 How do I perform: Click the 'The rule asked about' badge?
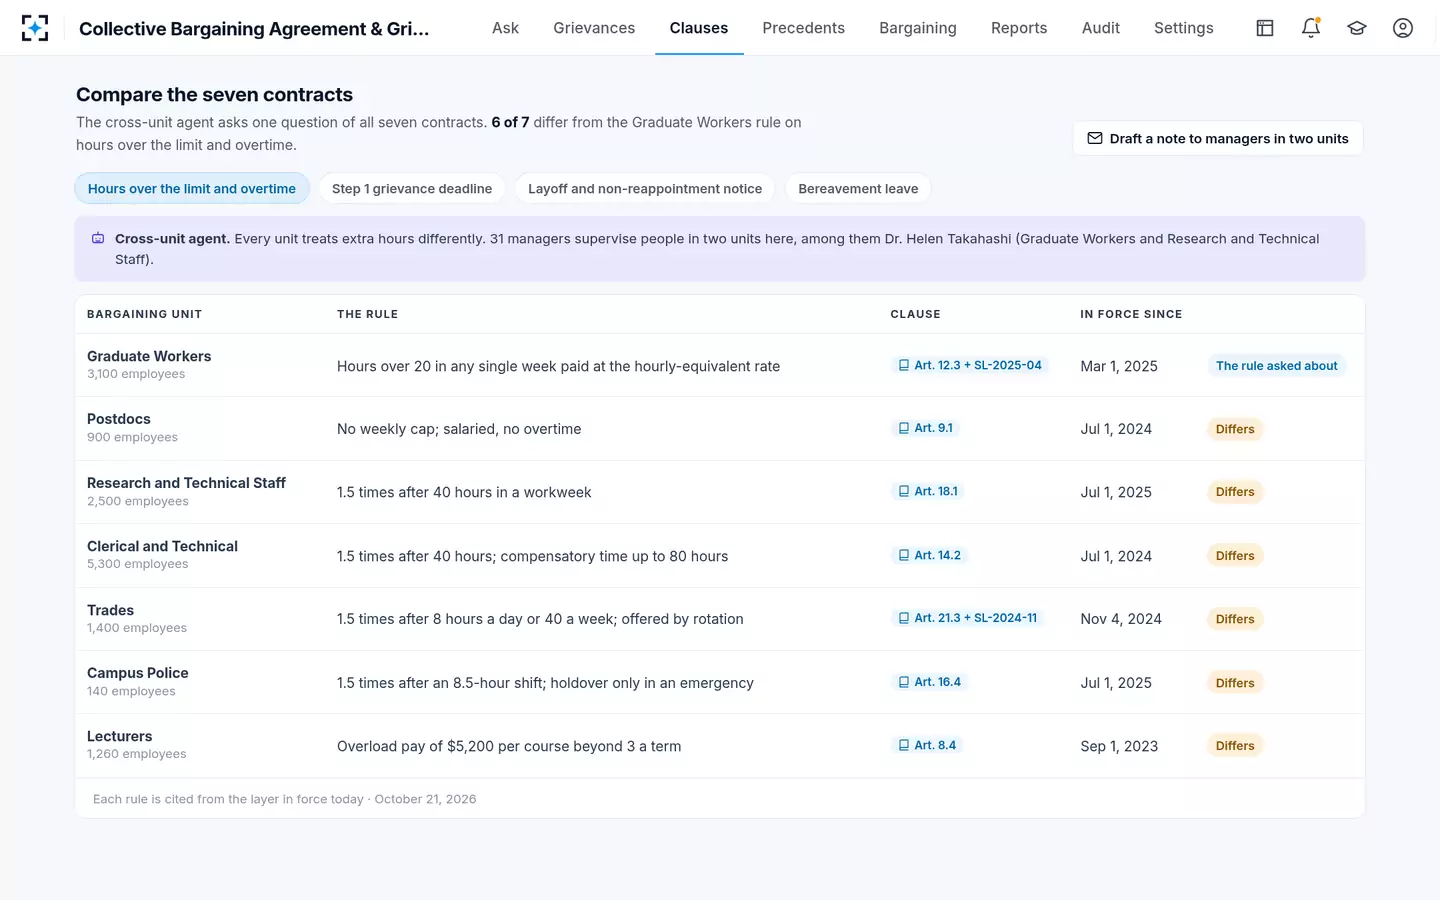[x=1276, y=366]
